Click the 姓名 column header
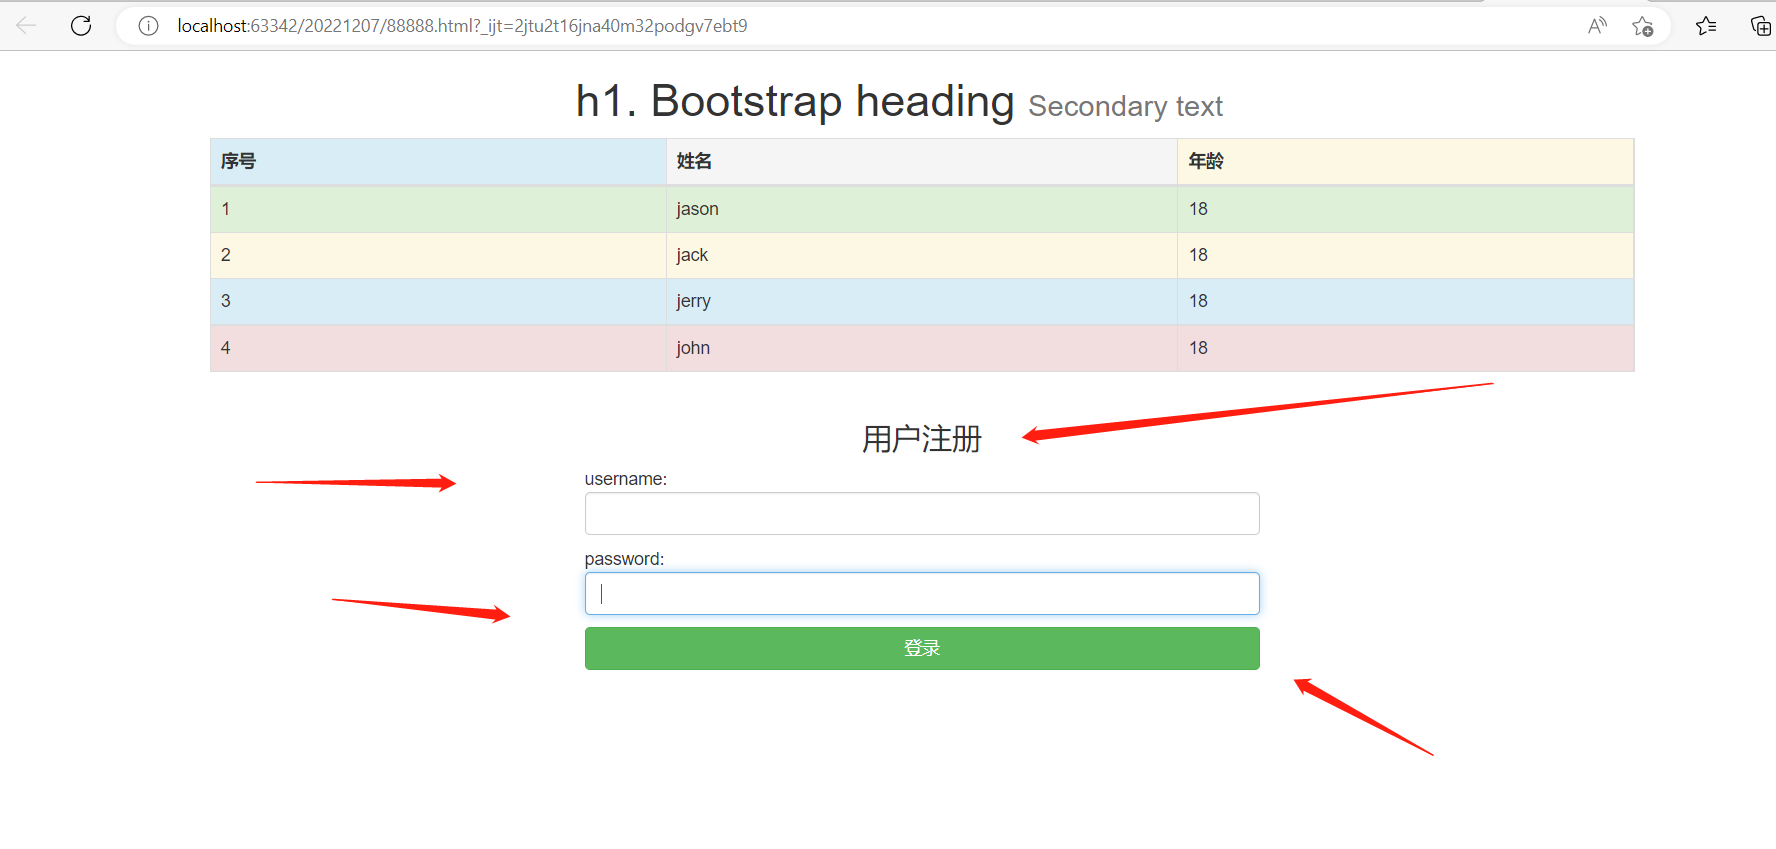 (921, 161)
